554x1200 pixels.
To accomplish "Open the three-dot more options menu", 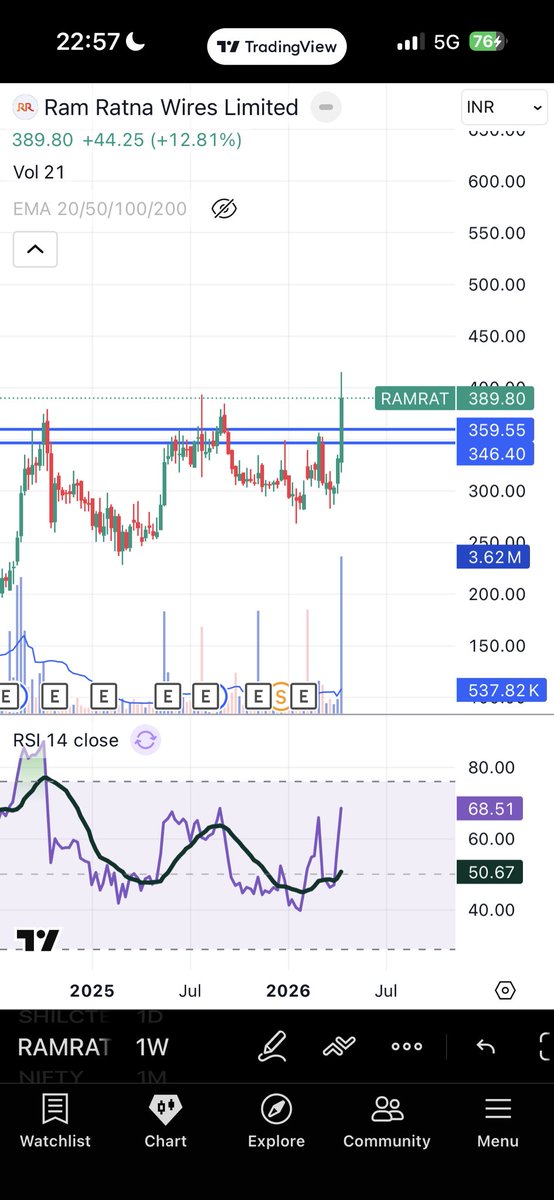I will click(407, 1047).
